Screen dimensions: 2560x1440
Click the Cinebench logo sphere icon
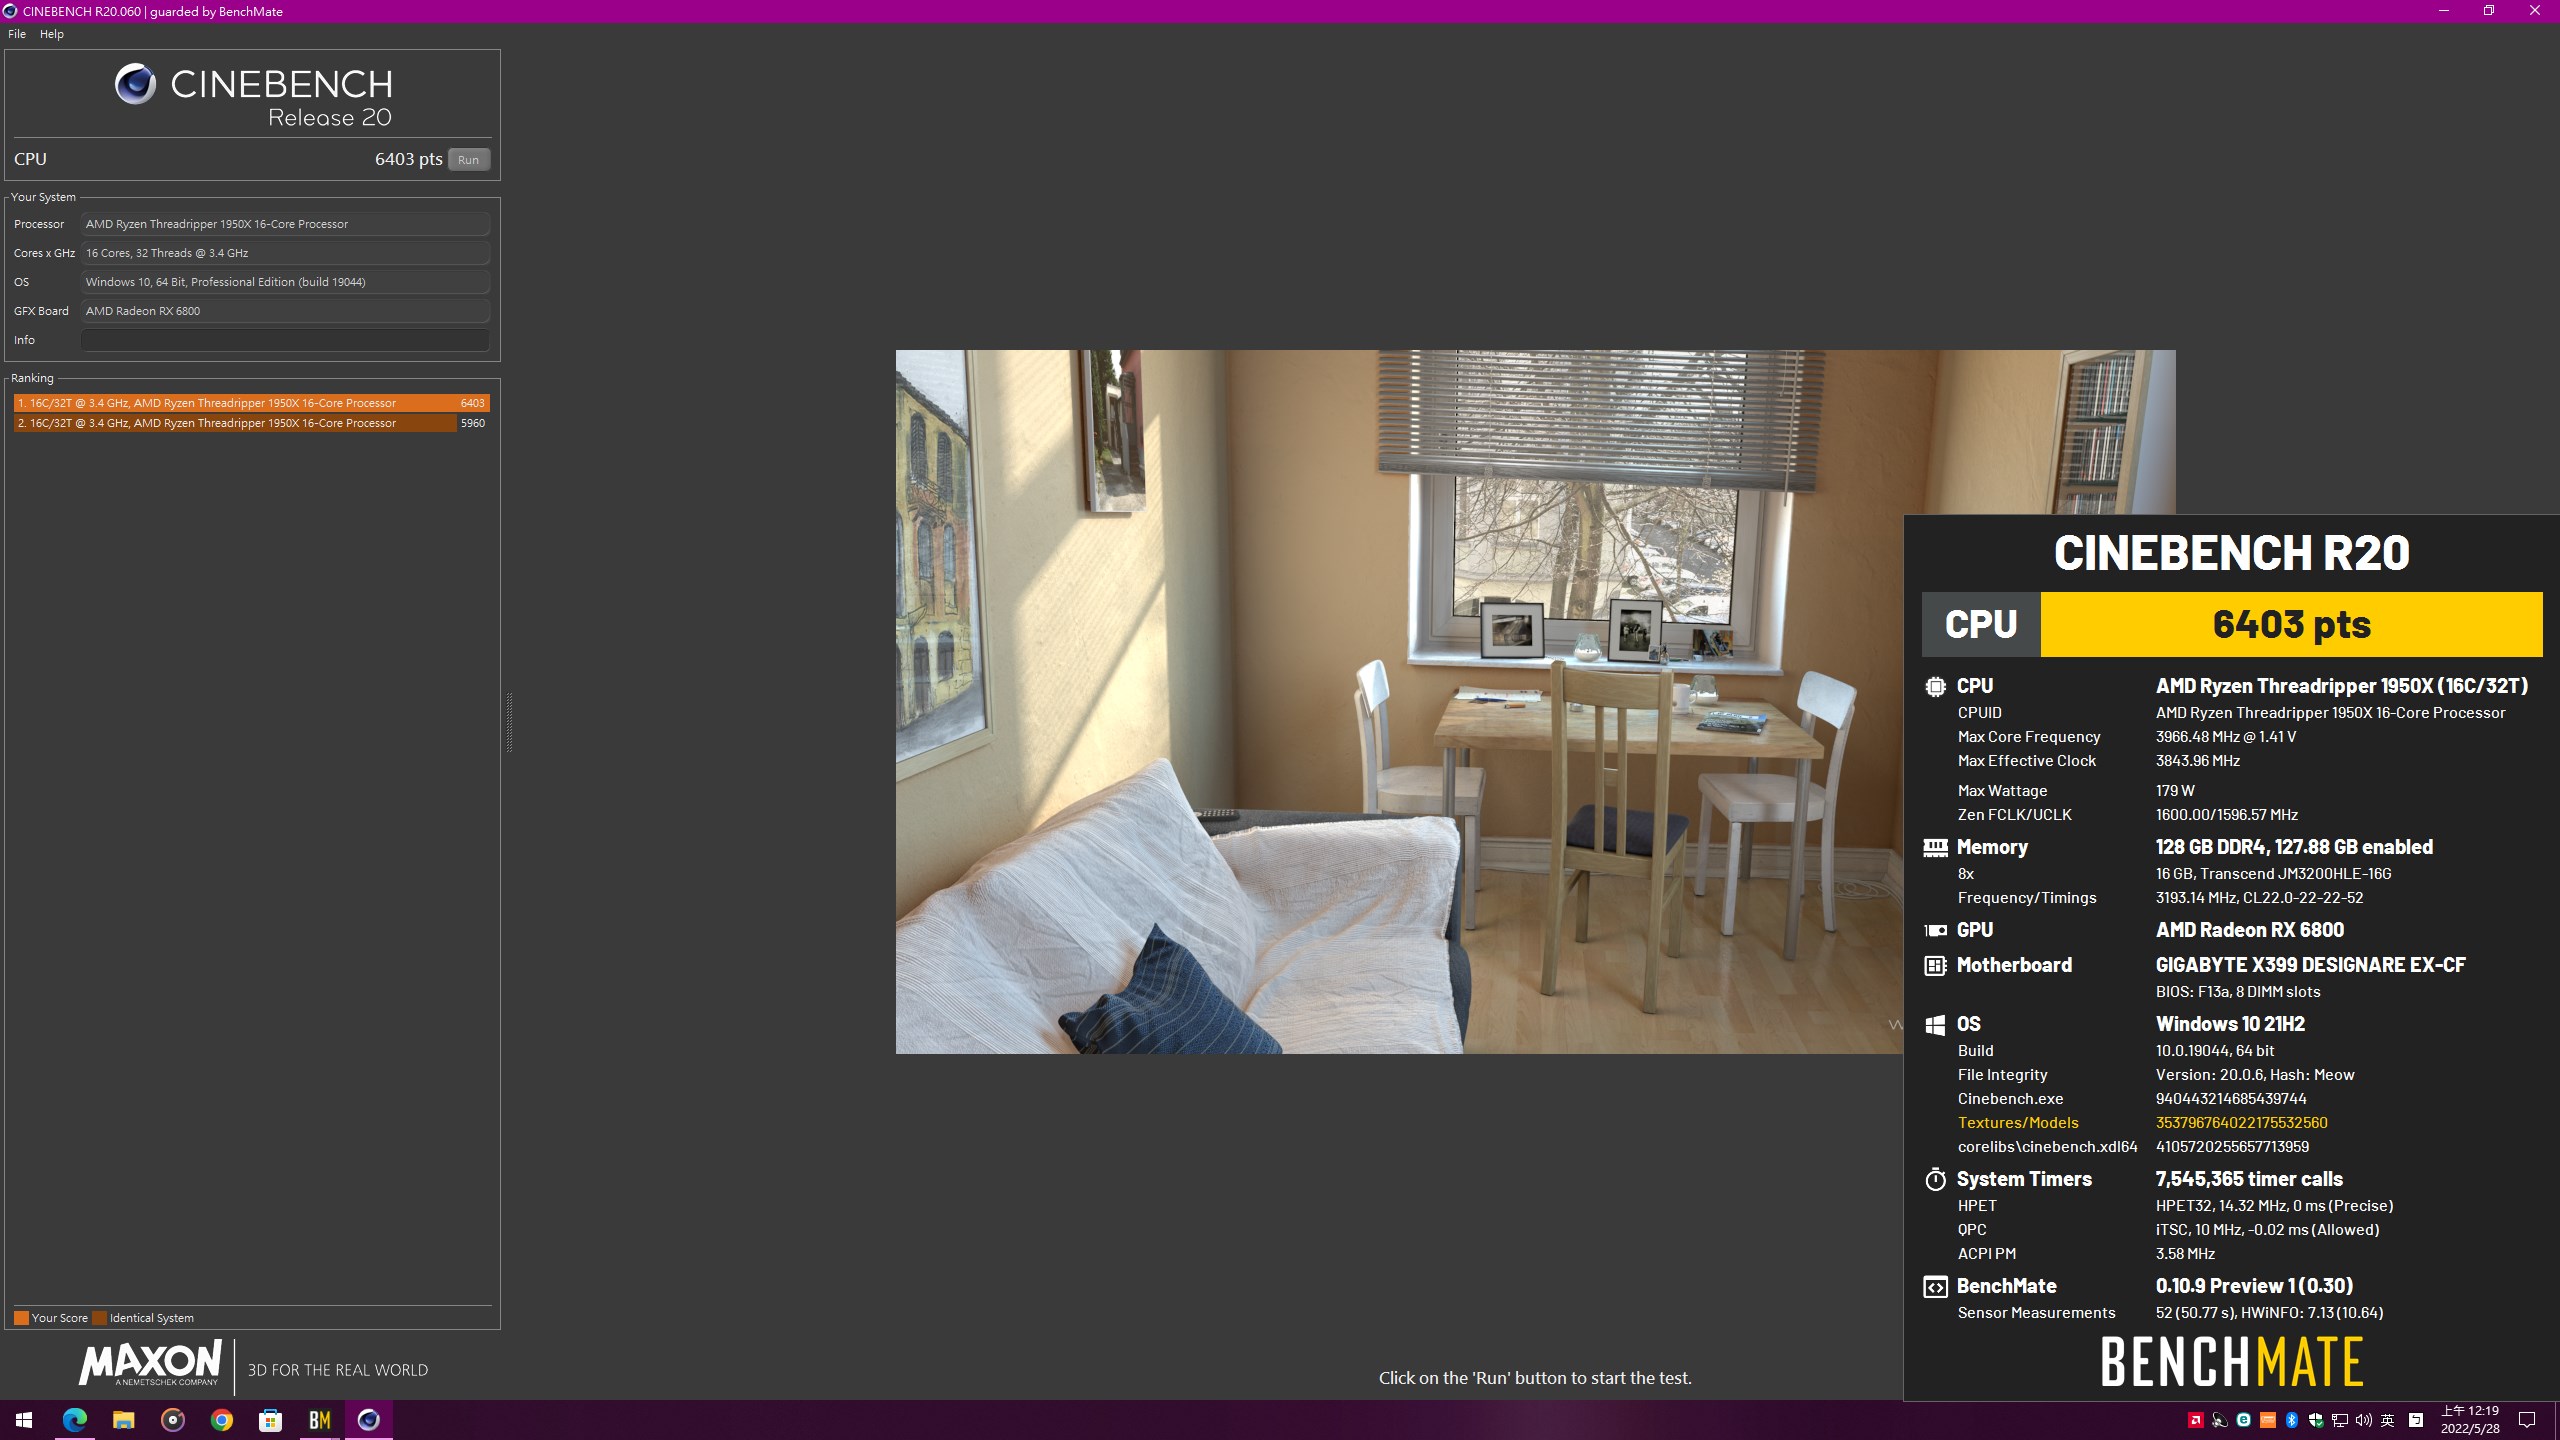pyautogui.click(x=135, y=84)
